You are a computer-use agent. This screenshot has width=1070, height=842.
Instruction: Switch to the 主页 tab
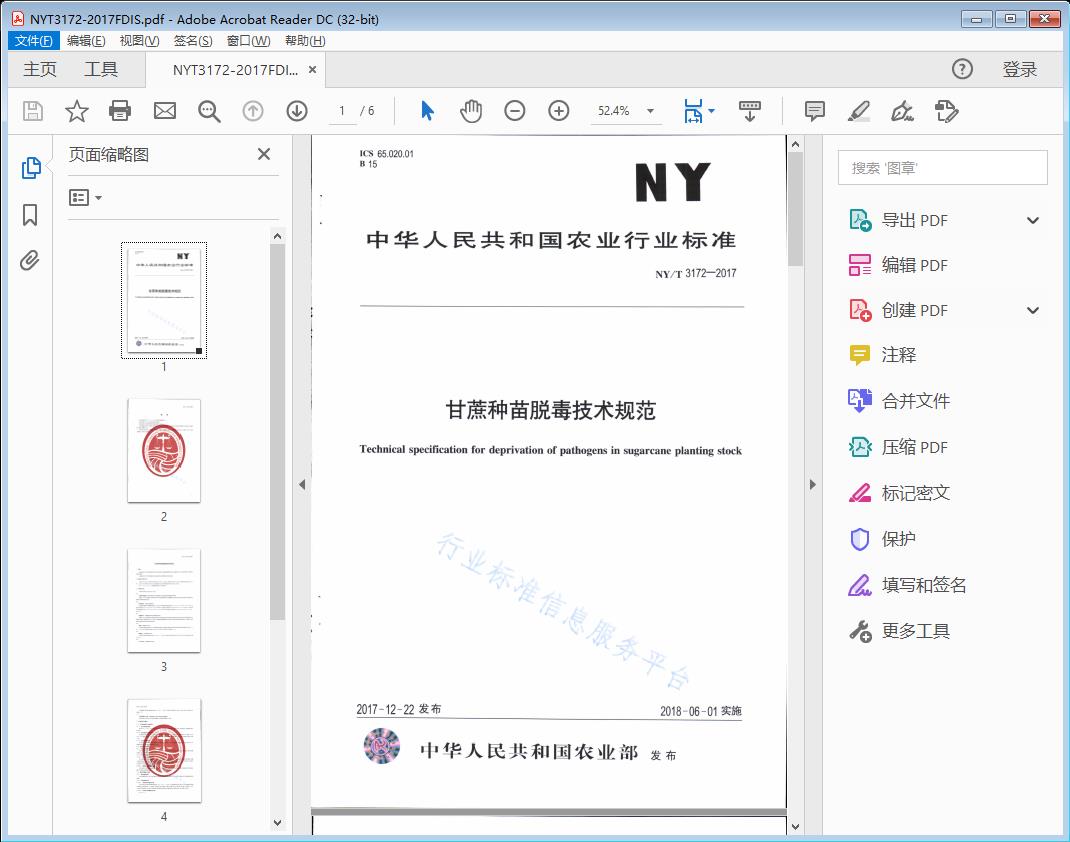tap(39, 69)
